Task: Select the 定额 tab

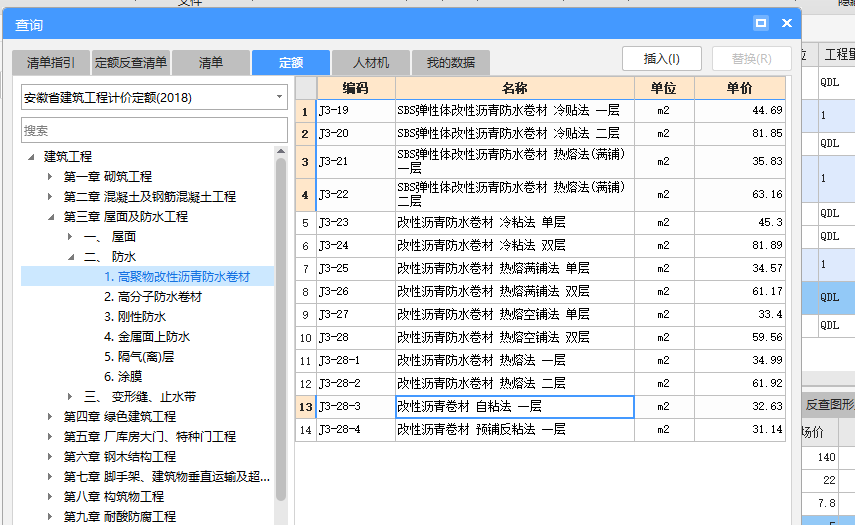Action: point(291,63)
